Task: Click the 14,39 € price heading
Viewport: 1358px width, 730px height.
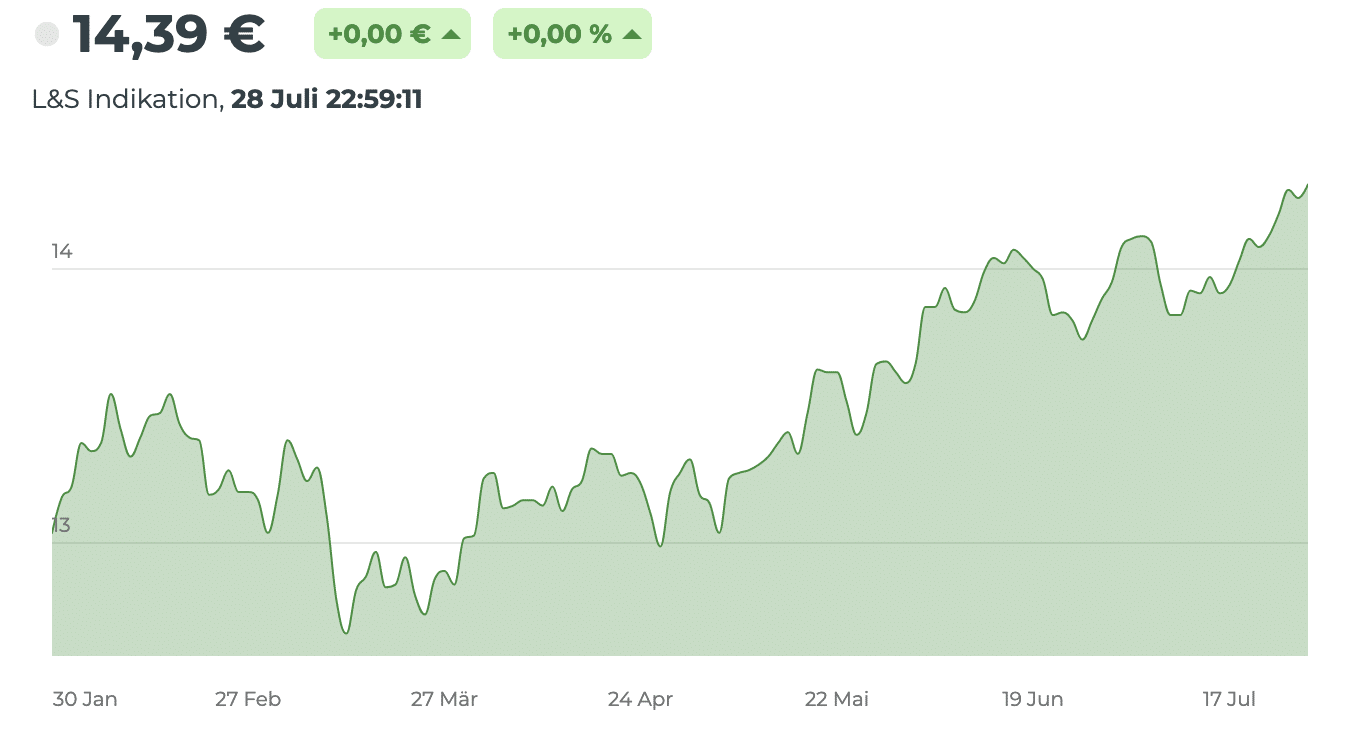Action: 168,34
